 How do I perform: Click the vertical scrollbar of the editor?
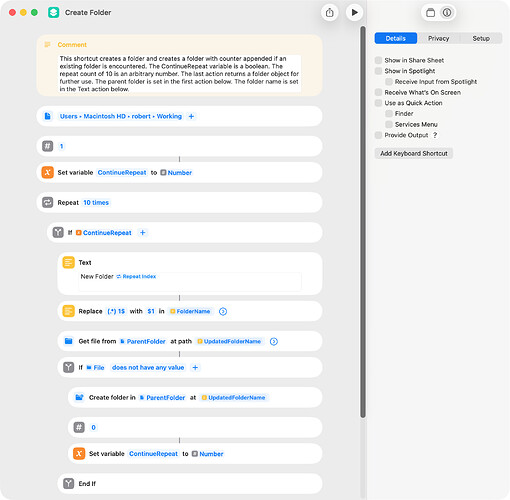tap(363, 222)
